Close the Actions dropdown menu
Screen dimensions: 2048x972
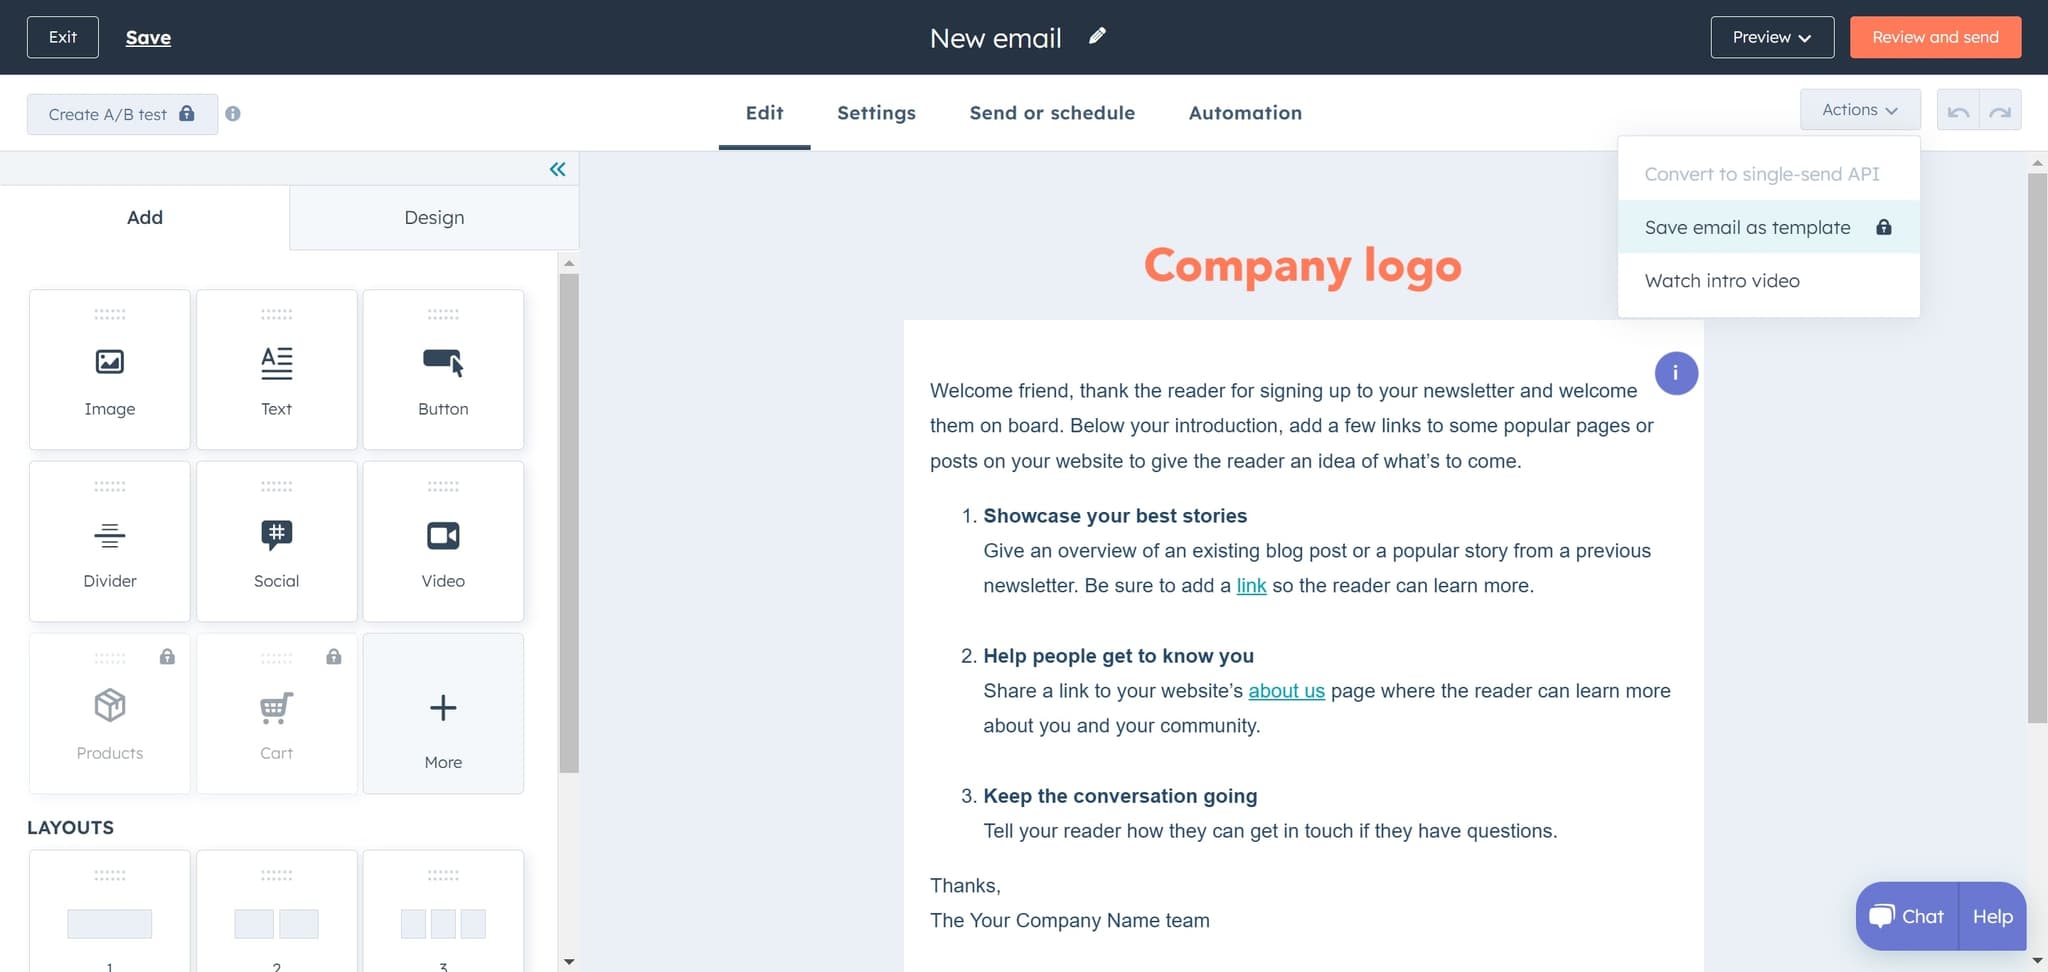pyautogui.click(x=1859, y=110)
